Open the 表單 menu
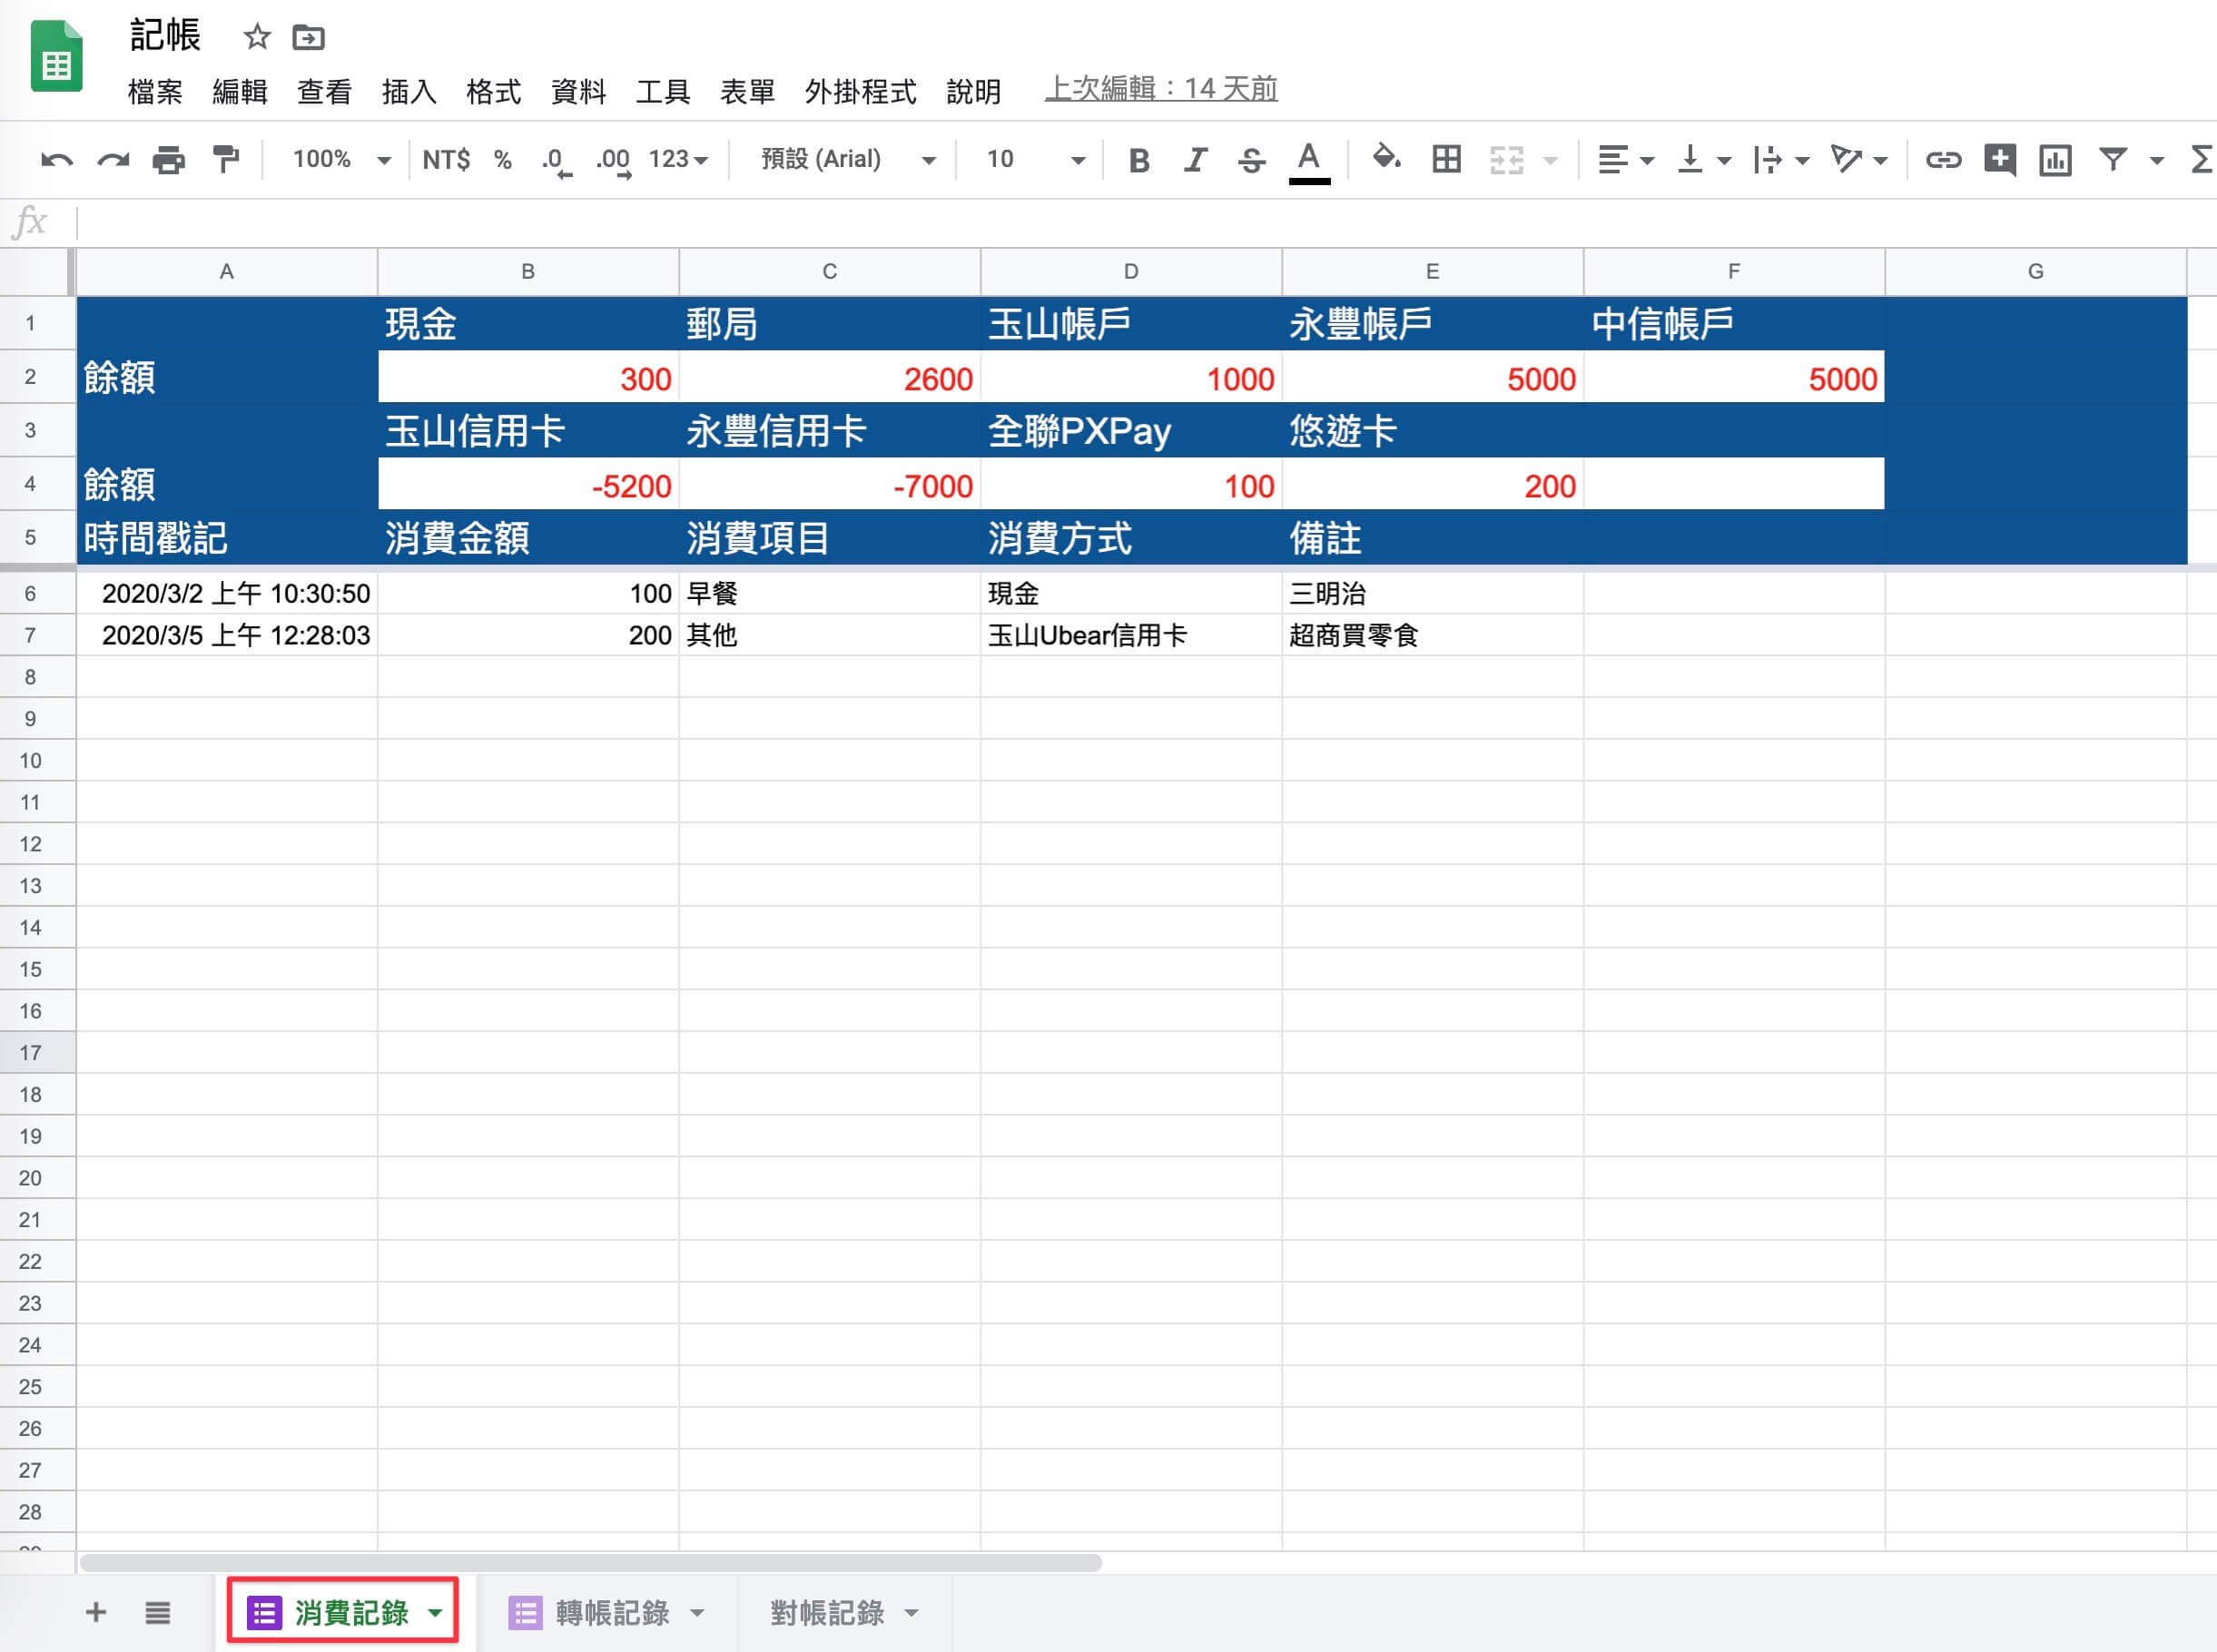Screen dimensions: 2217x1652 point(747,92)
